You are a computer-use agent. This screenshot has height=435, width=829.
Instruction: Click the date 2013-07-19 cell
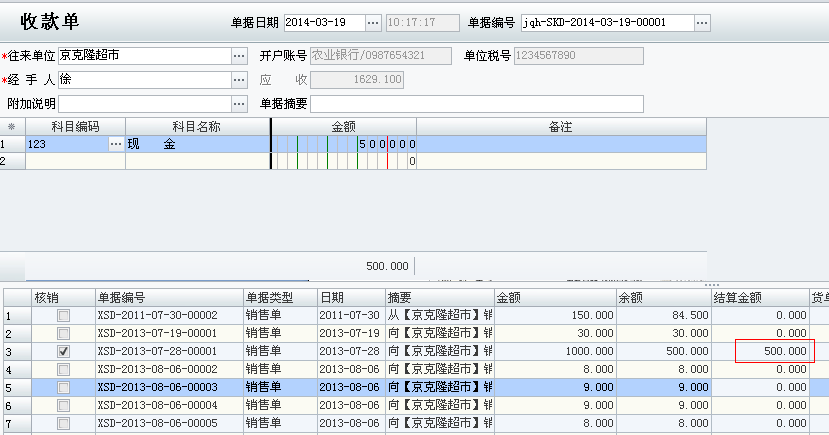click(352, 334)
